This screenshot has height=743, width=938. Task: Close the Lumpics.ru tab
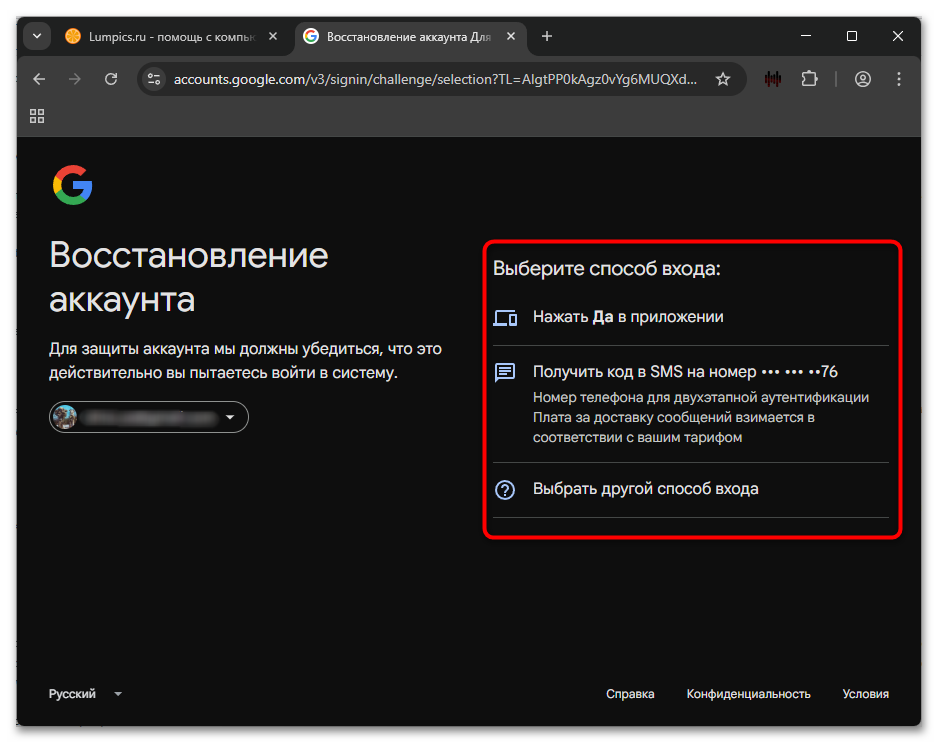(x=273, y=36)
